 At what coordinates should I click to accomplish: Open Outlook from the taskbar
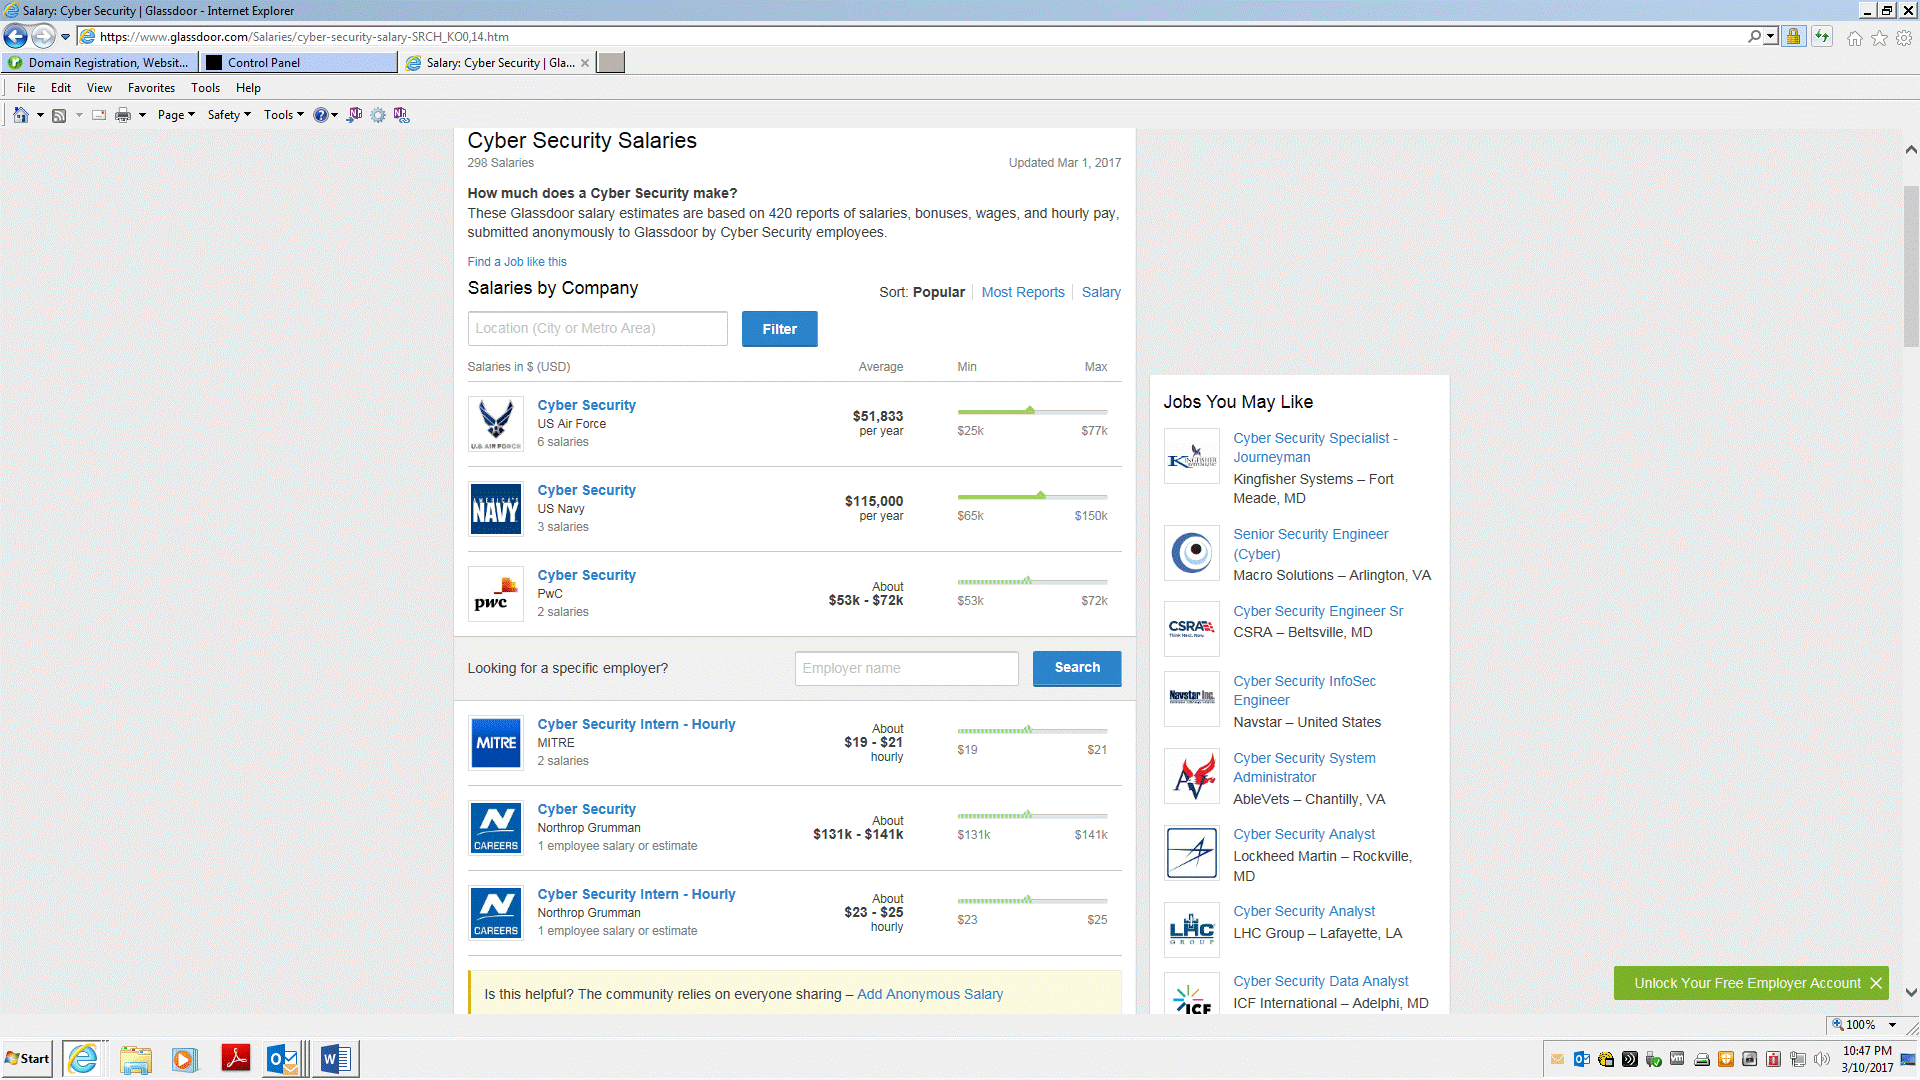pyautogui.click(x=284, y=1058)
